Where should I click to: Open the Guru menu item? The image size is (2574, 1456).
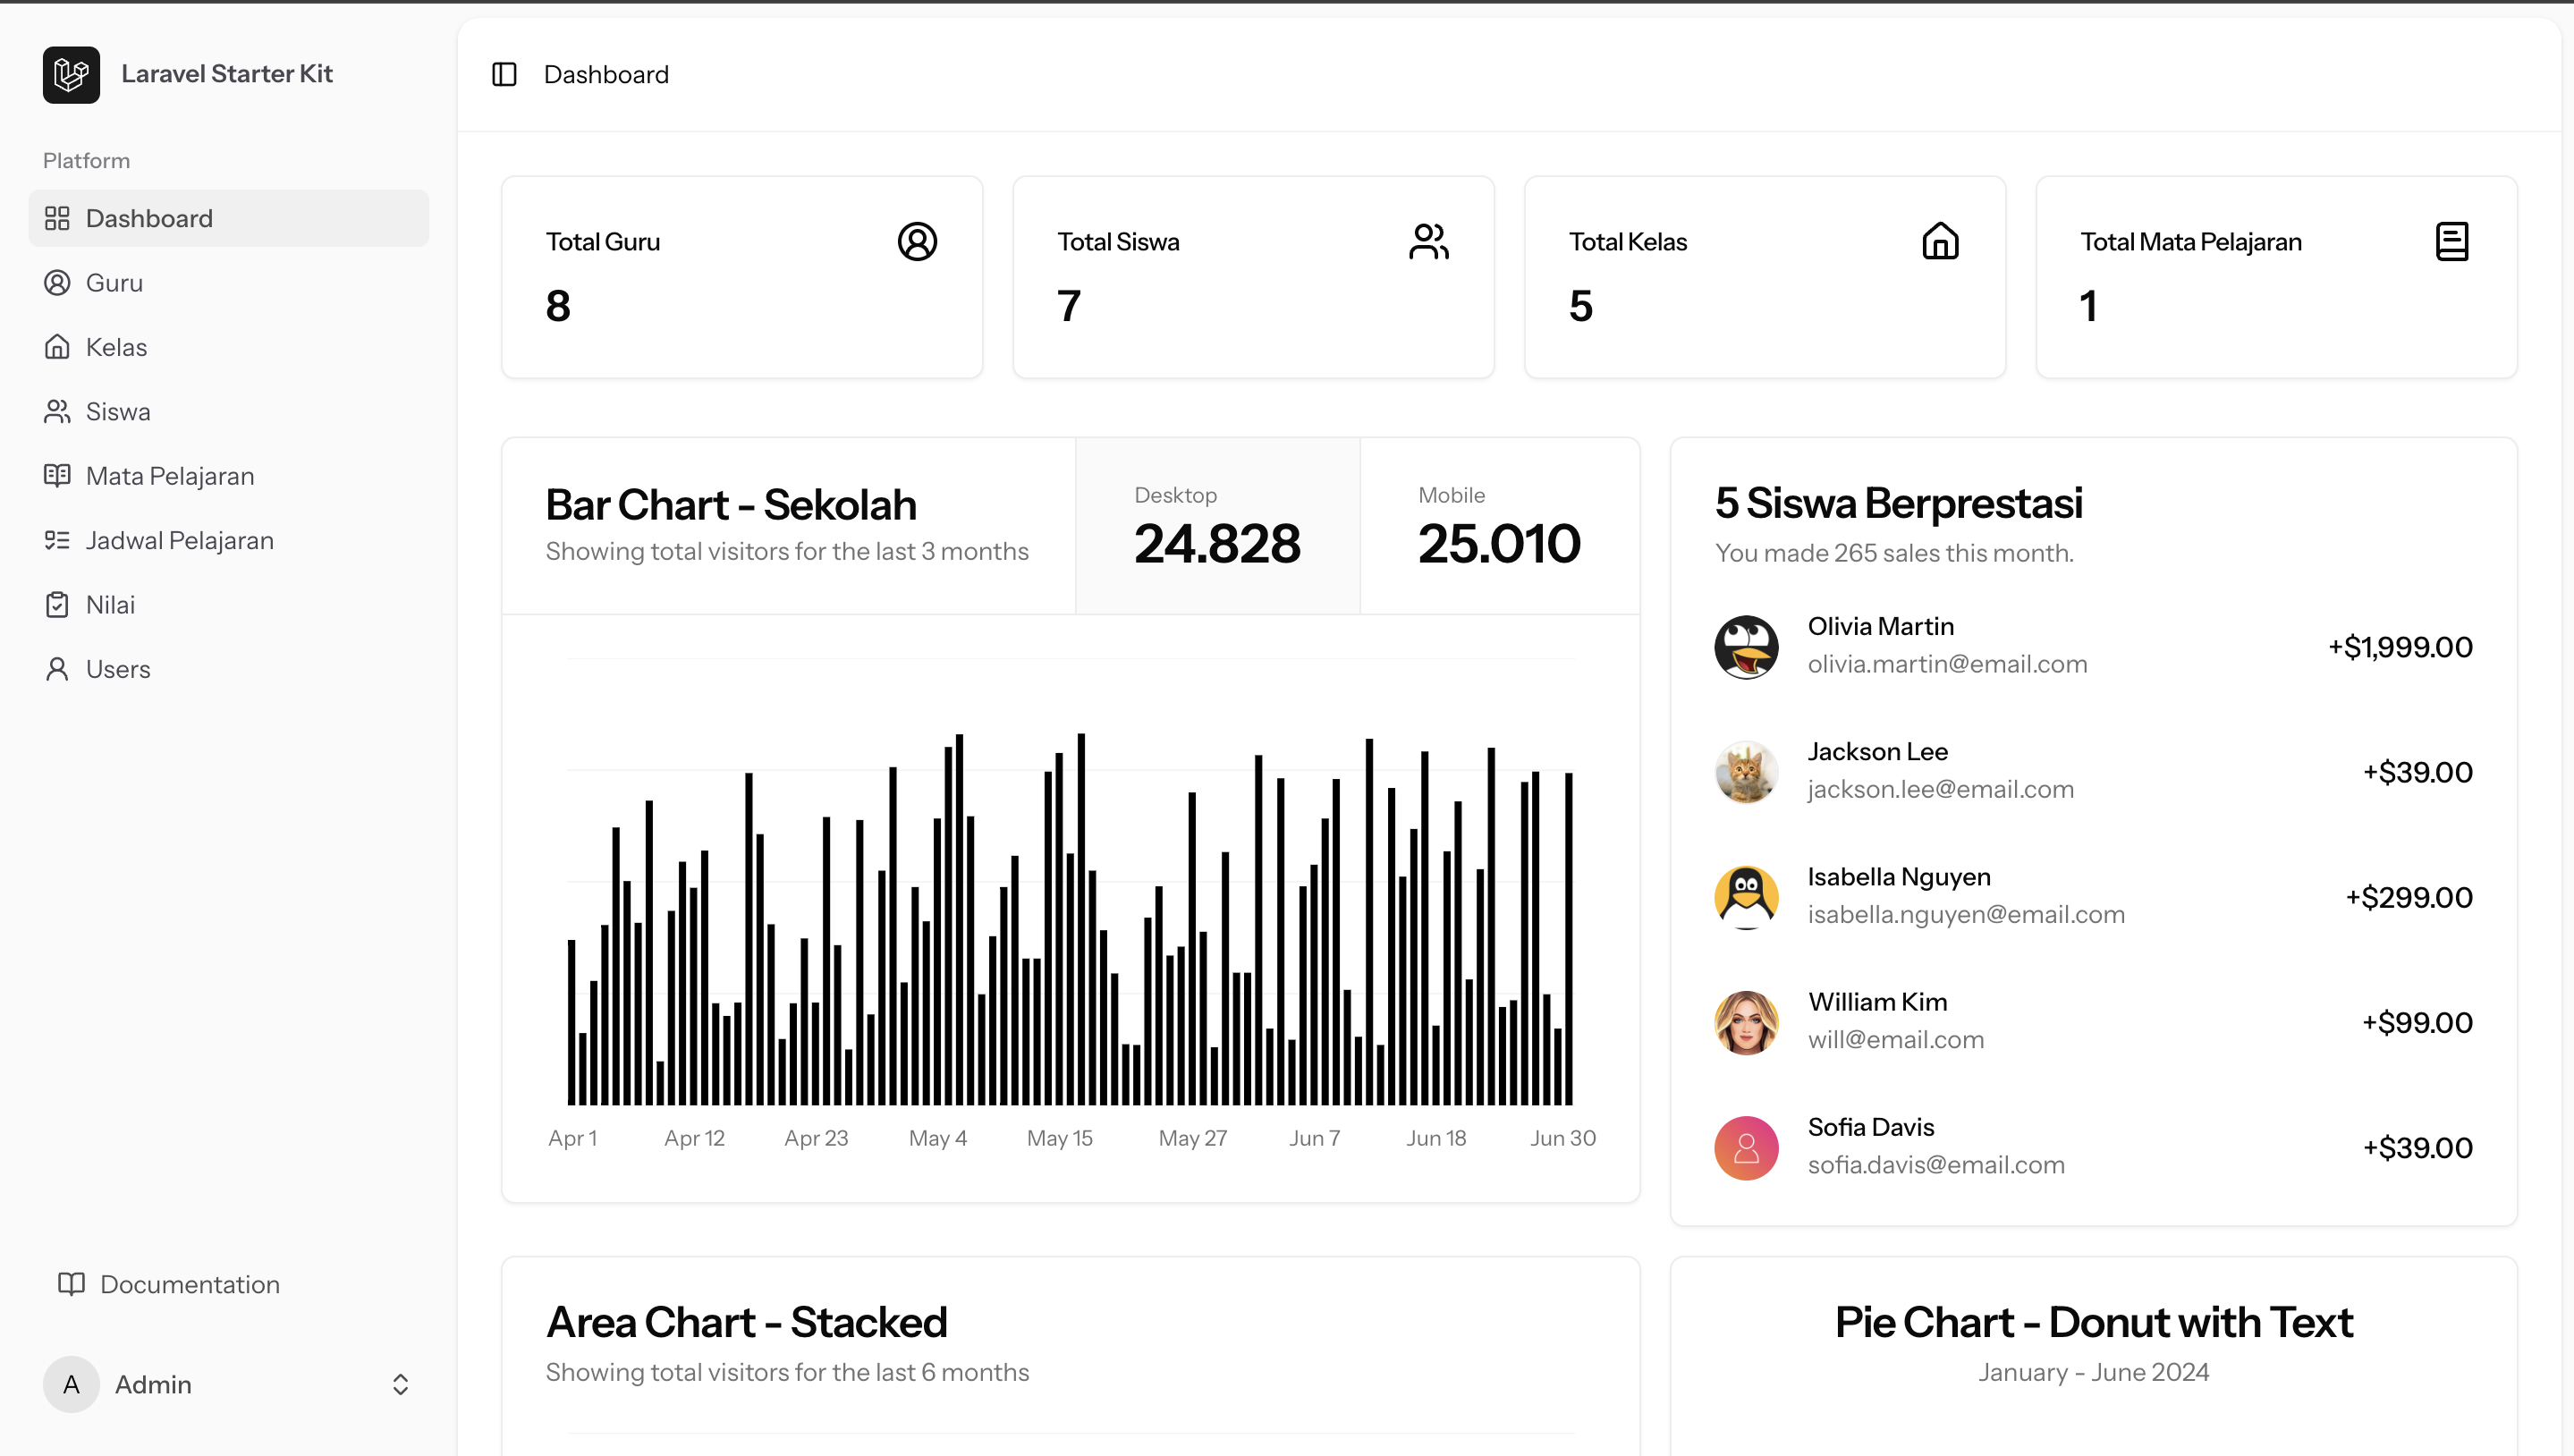click(114, 283)
